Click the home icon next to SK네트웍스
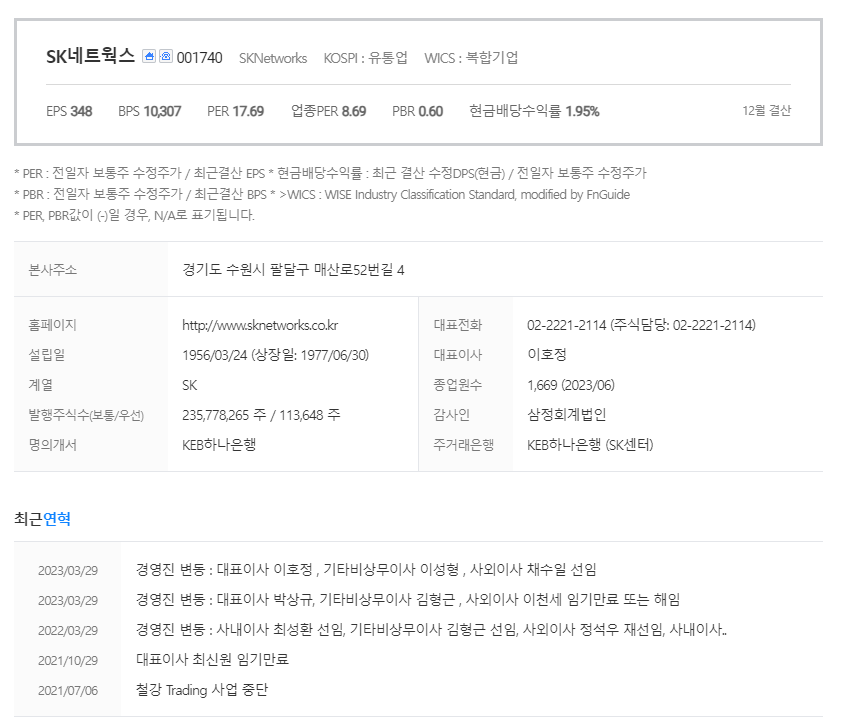842x725 pixels. click(x=149, y=56)
